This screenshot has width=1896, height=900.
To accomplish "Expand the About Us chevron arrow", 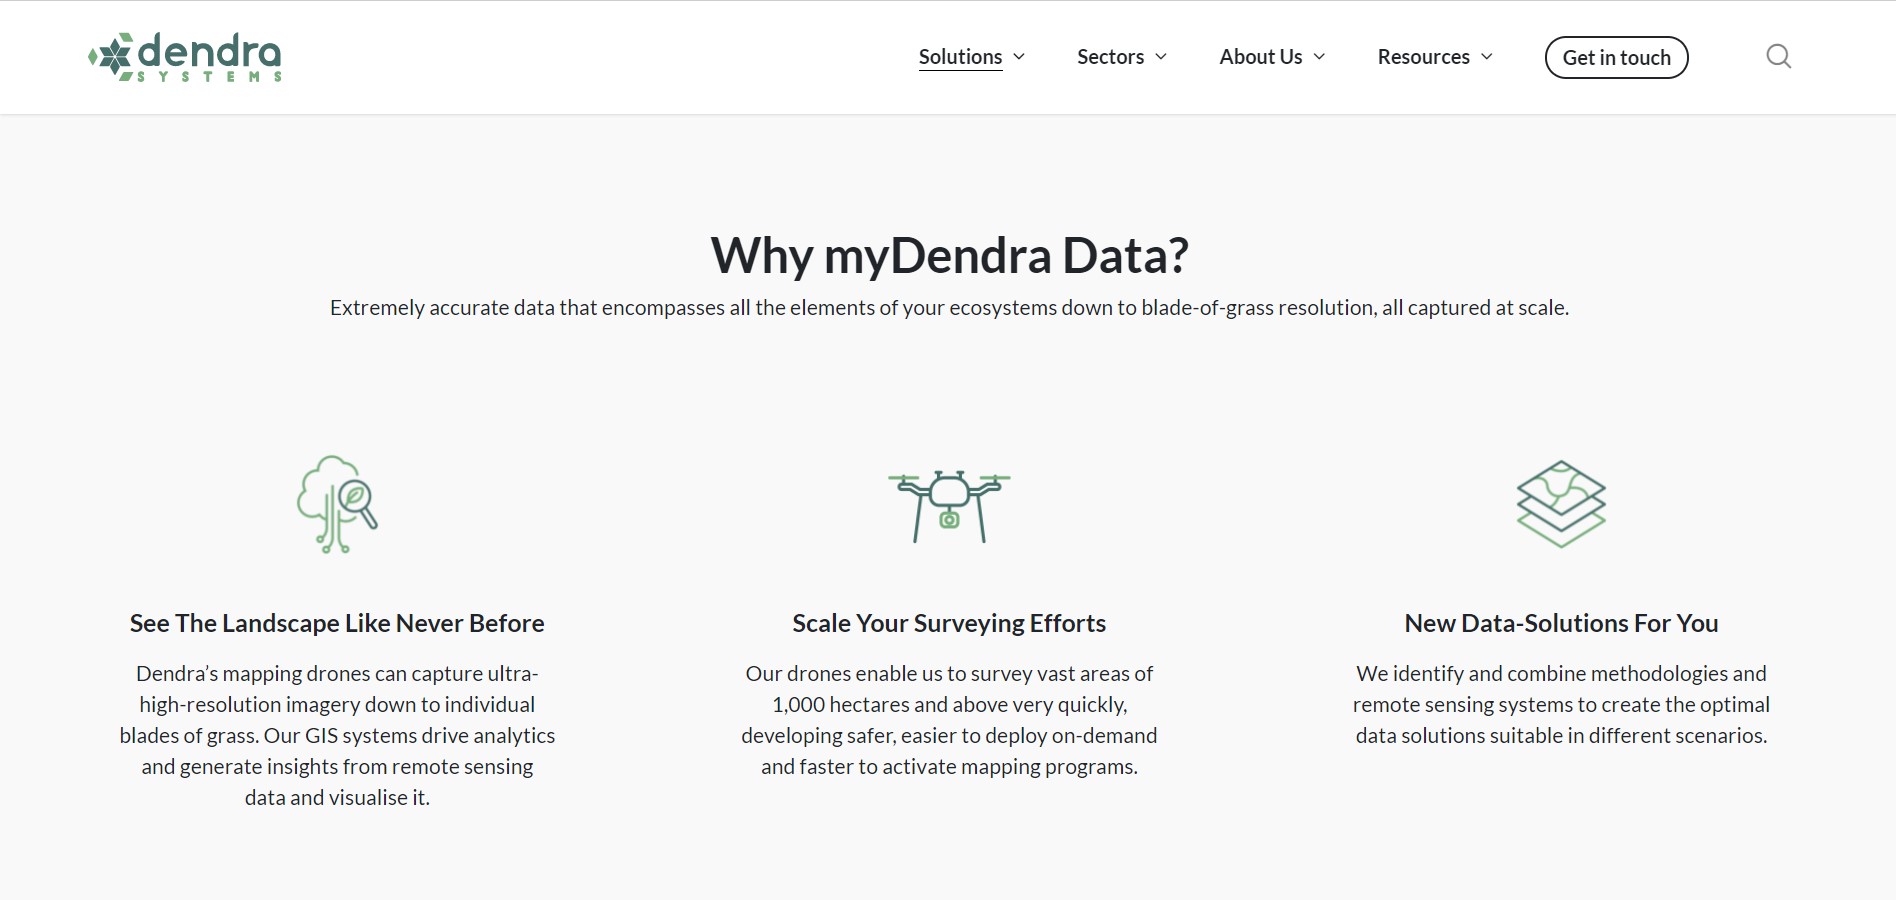I will [x=1319, y=57].
